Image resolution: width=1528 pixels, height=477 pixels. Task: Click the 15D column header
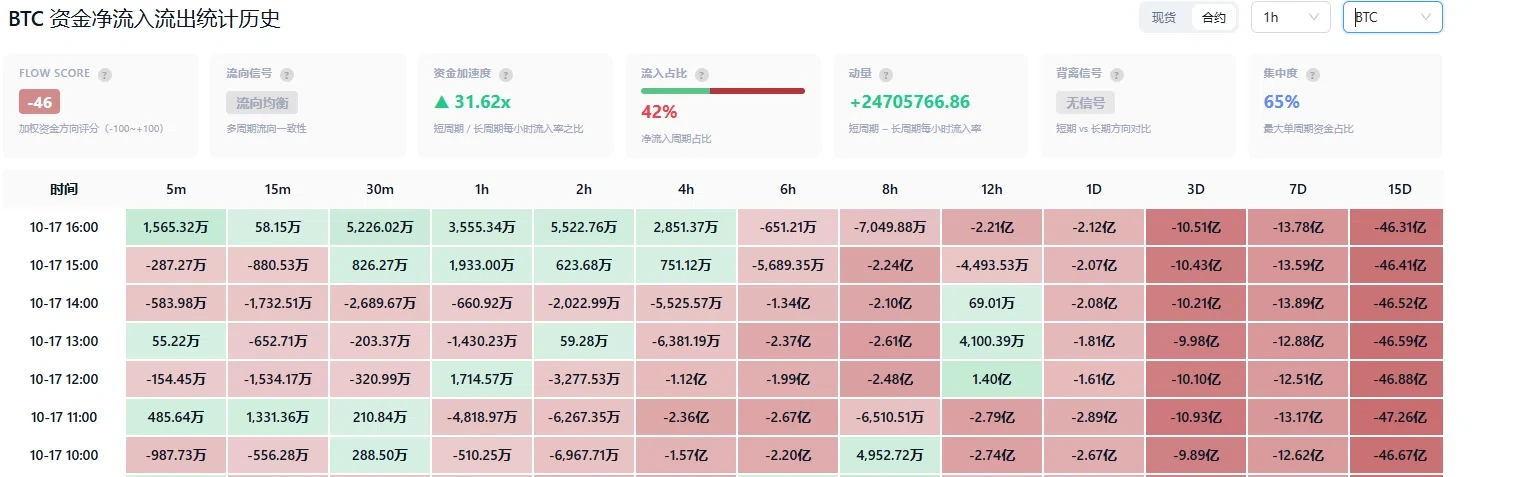[x=1400, y=189]
